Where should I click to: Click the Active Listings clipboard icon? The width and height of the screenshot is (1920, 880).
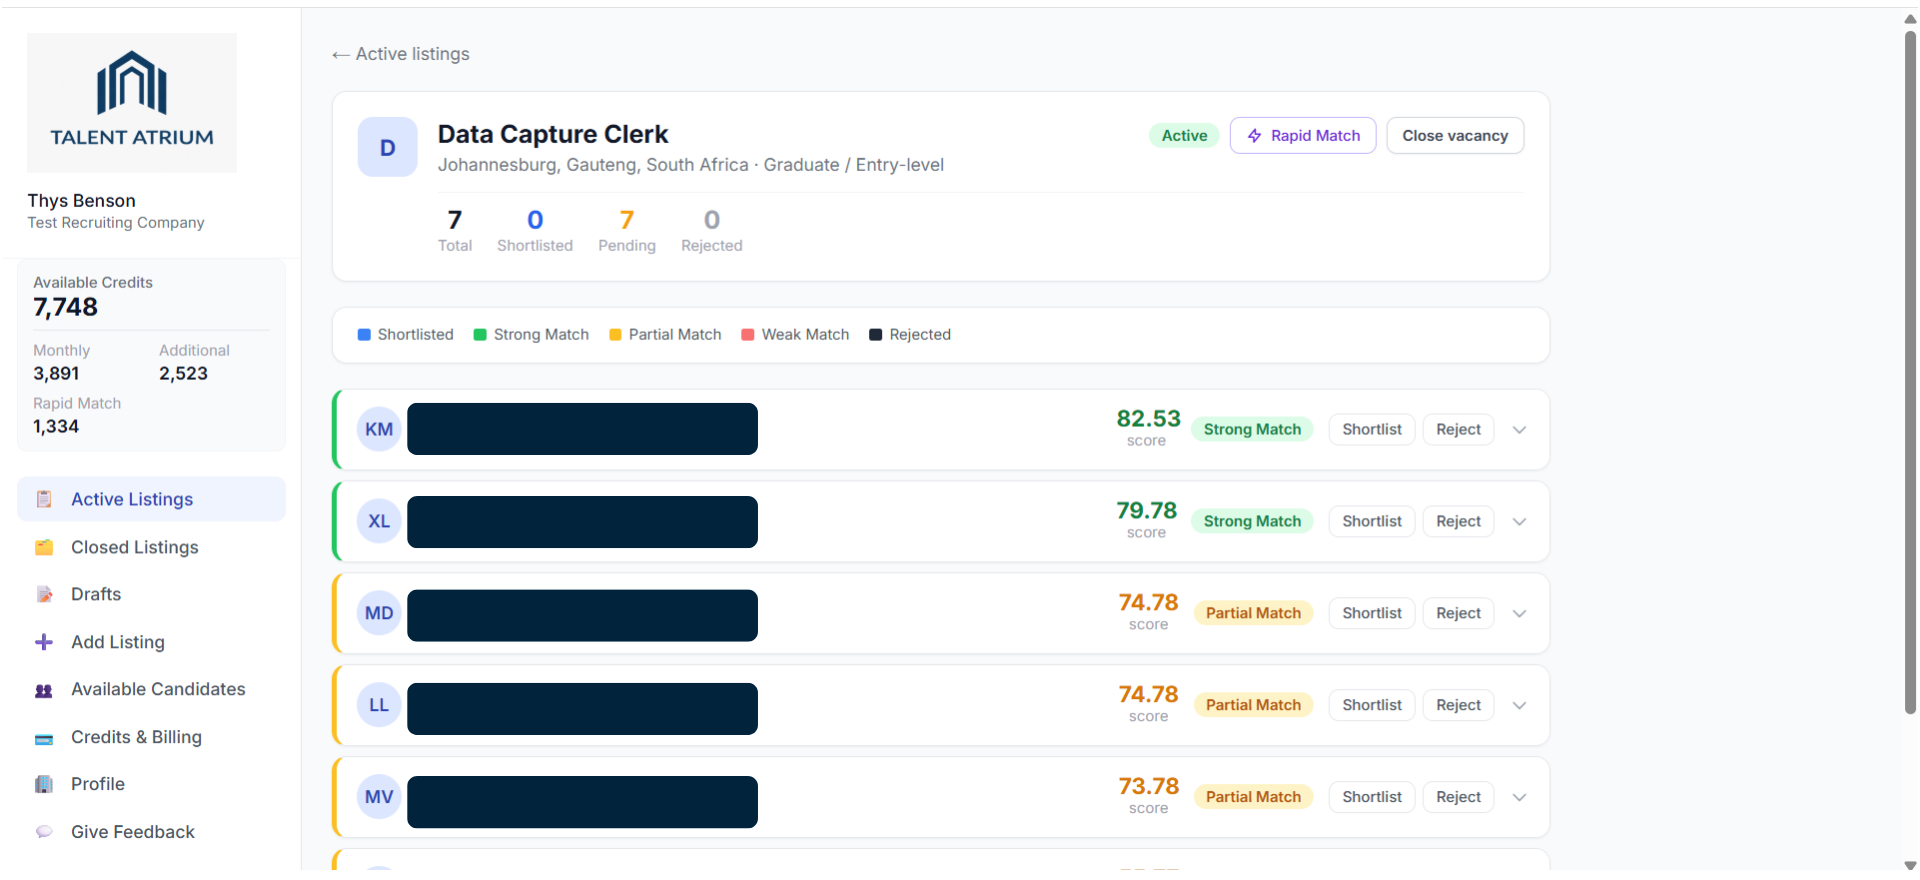[x=44, y=499]
